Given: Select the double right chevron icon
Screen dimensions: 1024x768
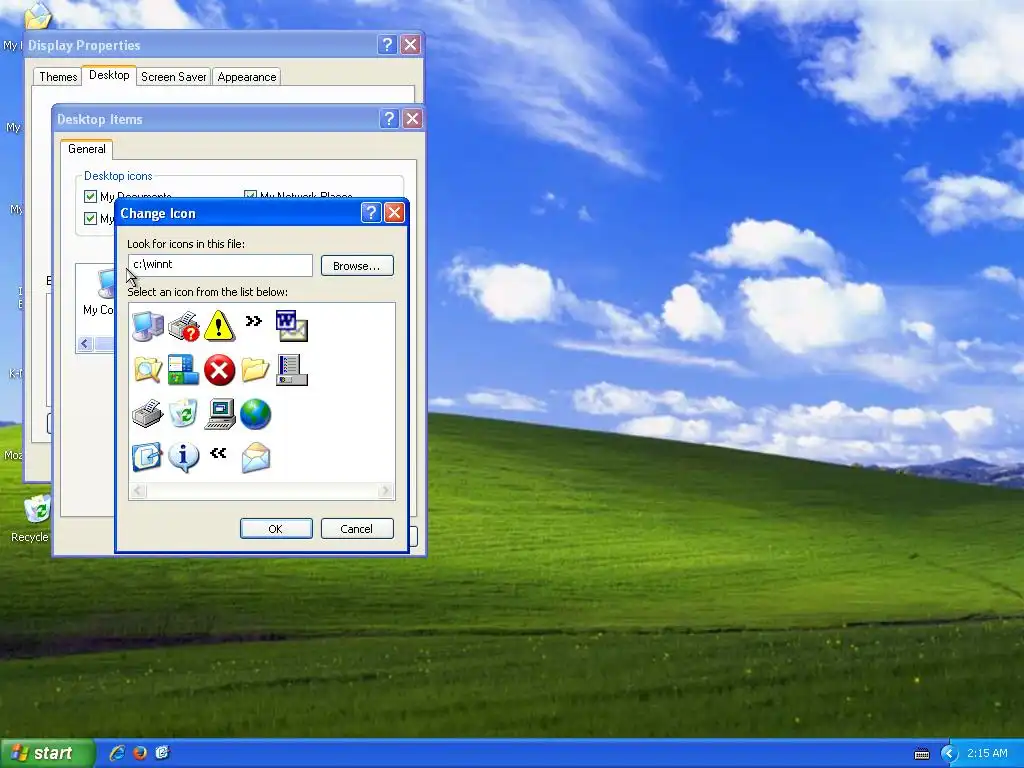Looking at the screenshot, I should (x=254, y=321).
